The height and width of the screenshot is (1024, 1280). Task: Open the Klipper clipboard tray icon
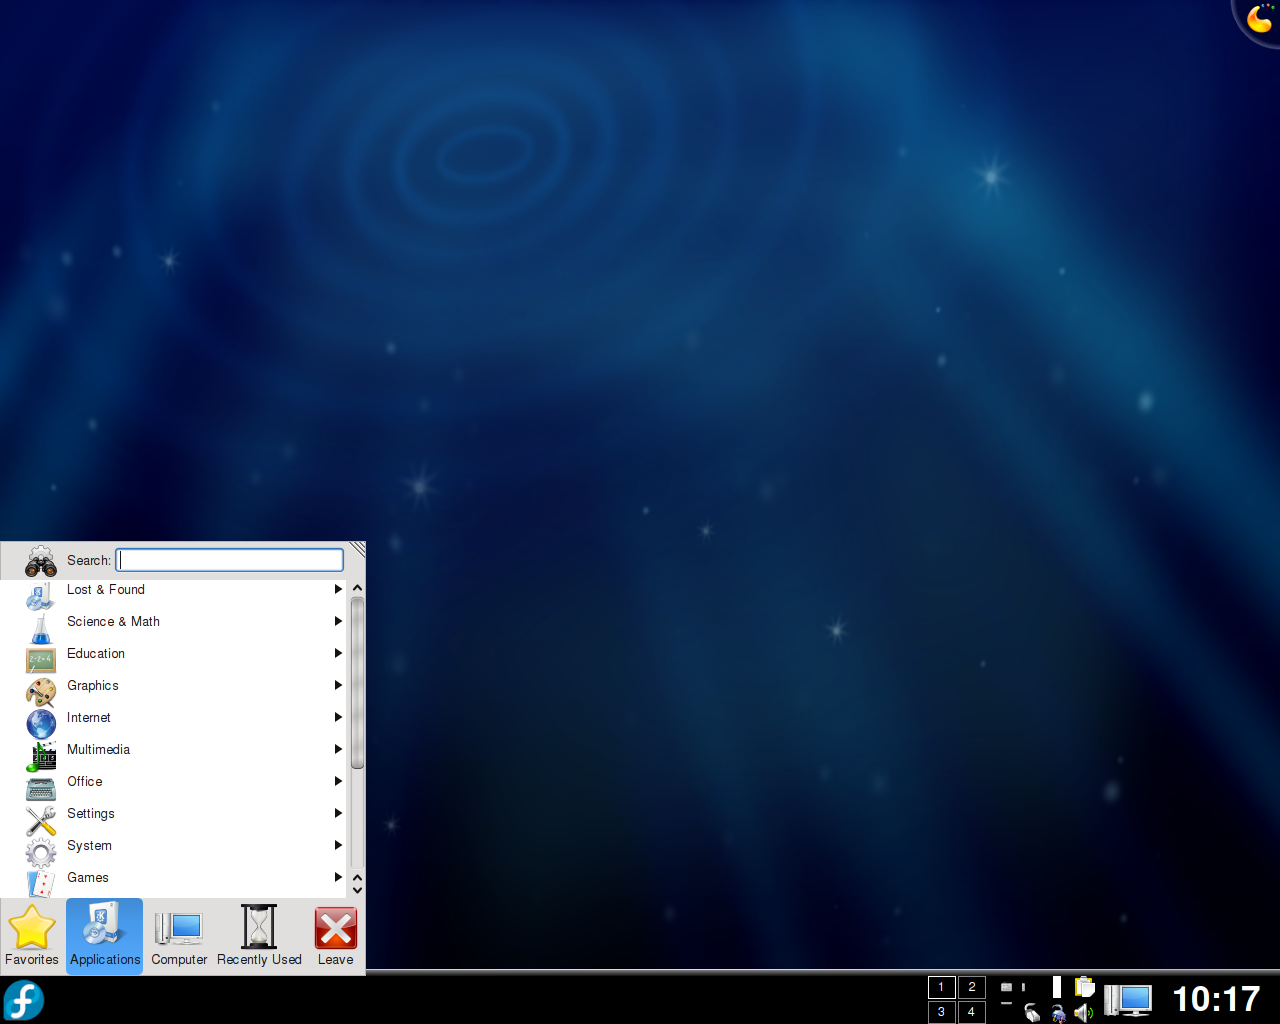click(1084, 987)
